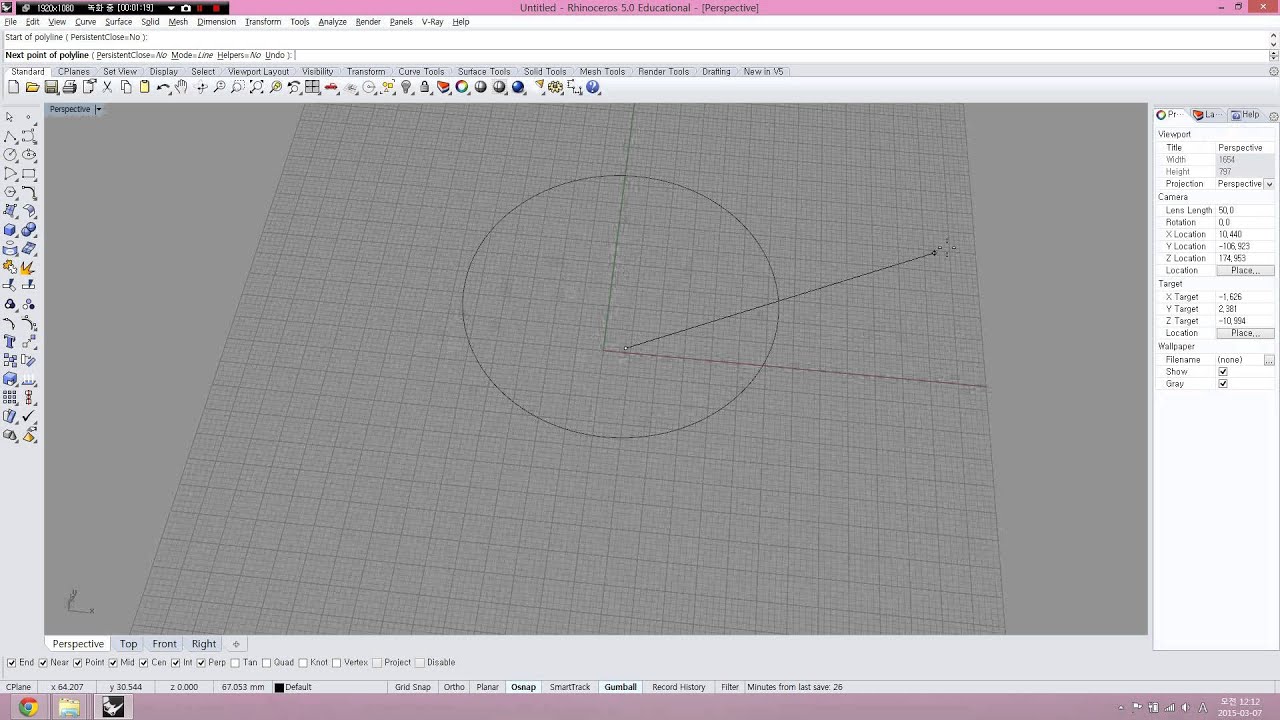This screenshot has height=720, width=1280.
Task: Select the Pan hand tool
Action: tap(181, 88)
